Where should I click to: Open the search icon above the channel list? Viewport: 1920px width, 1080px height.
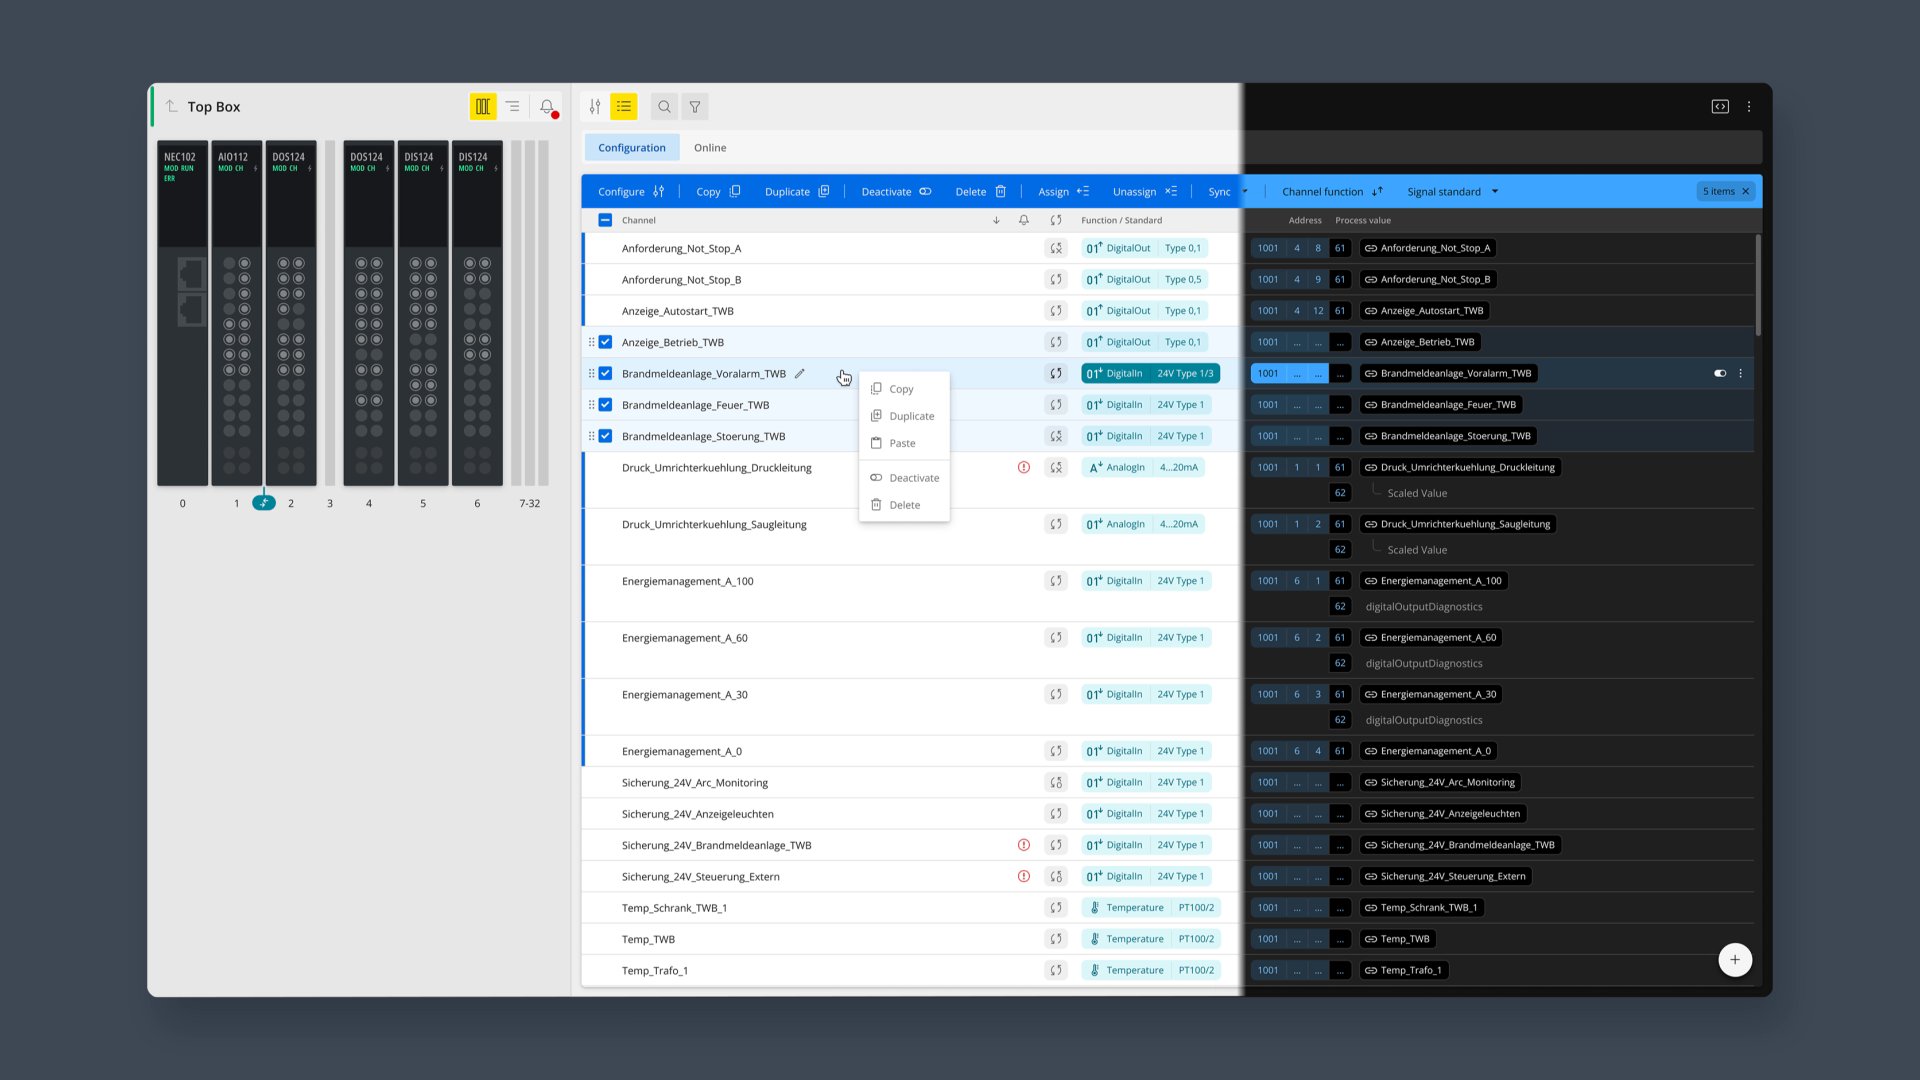(663, 106)
